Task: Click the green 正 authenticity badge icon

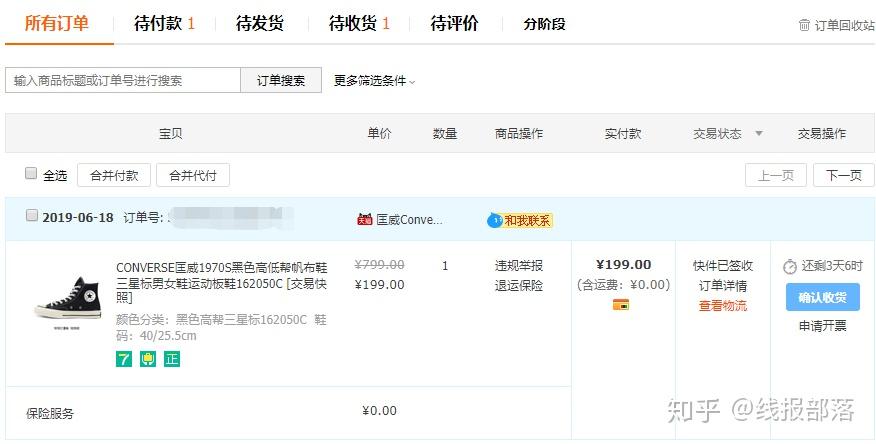Action: coord(172,359)
